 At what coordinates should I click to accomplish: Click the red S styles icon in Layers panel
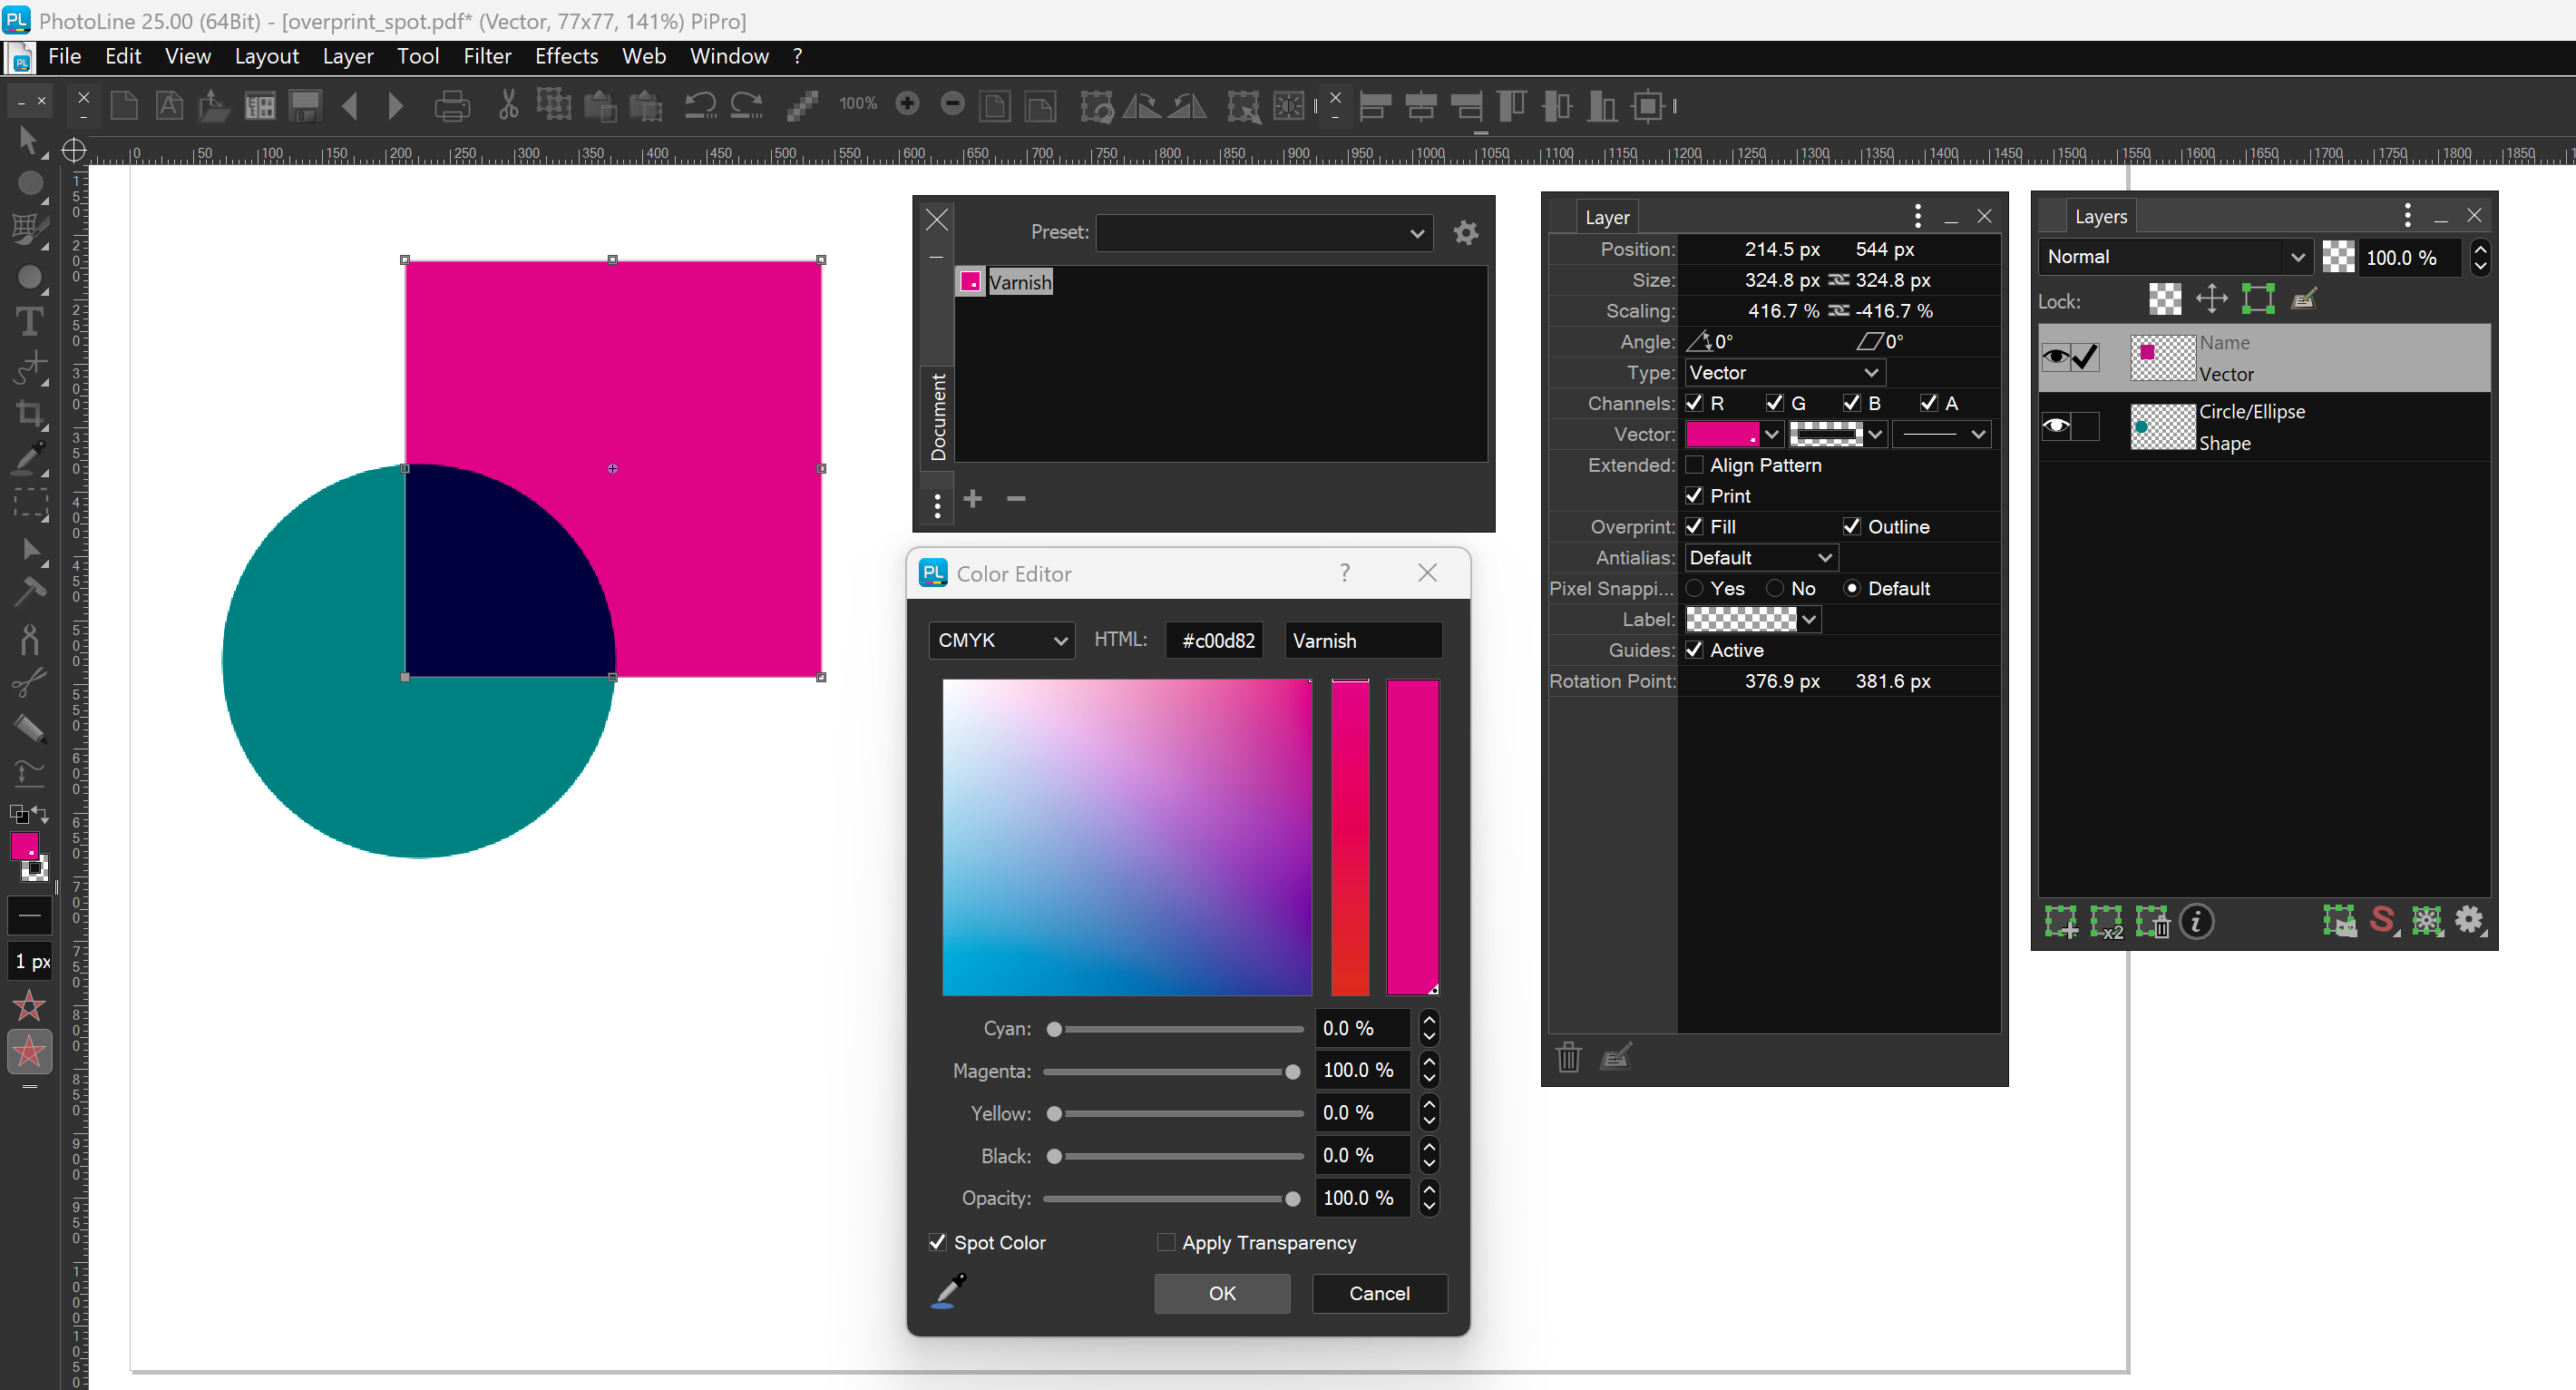pos(2383,920)
